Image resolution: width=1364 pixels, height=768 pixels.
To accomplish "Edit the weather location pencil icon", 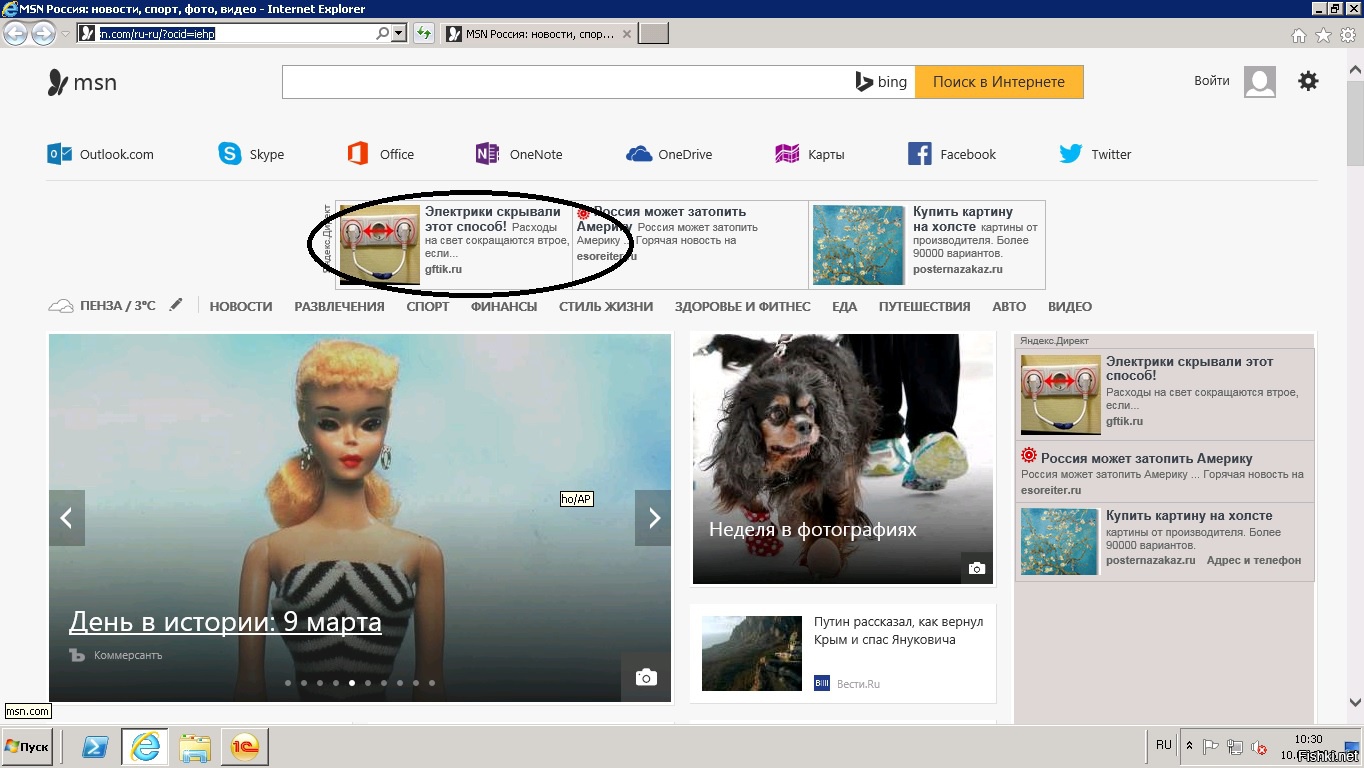I will point(176,305).
